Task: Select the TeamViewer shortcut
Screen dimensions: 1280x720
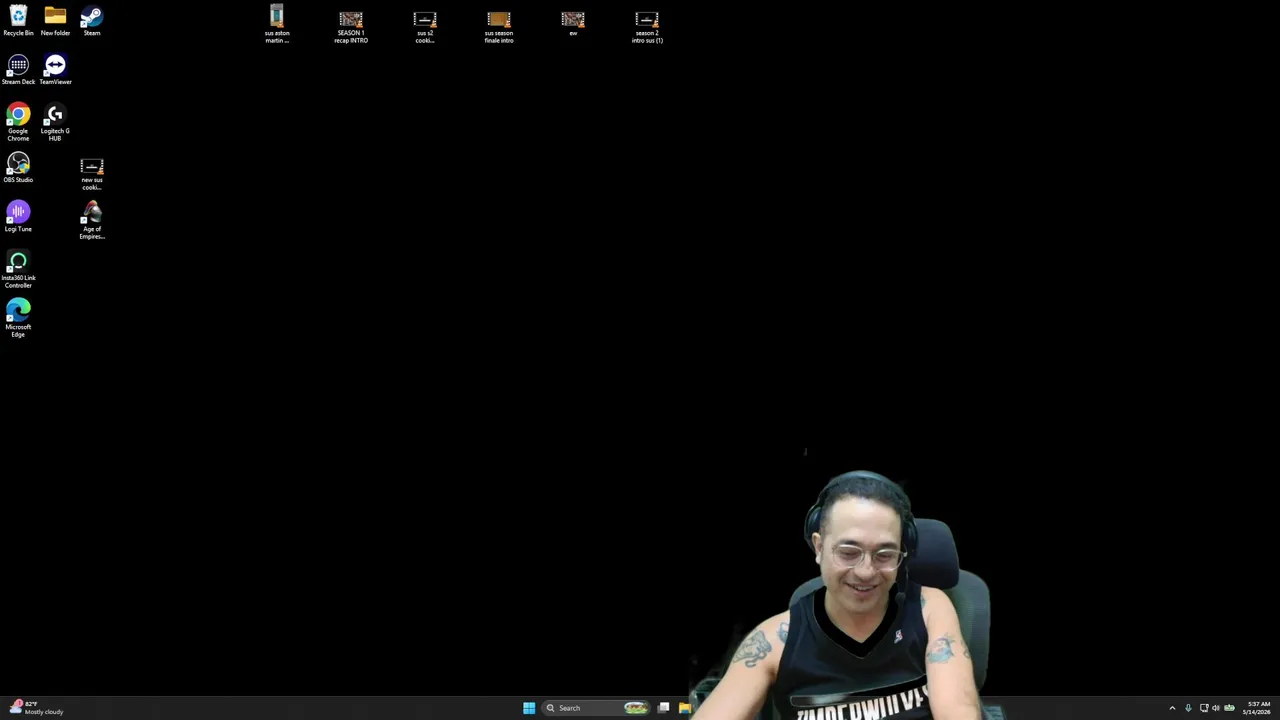Action: click(55, 70)
